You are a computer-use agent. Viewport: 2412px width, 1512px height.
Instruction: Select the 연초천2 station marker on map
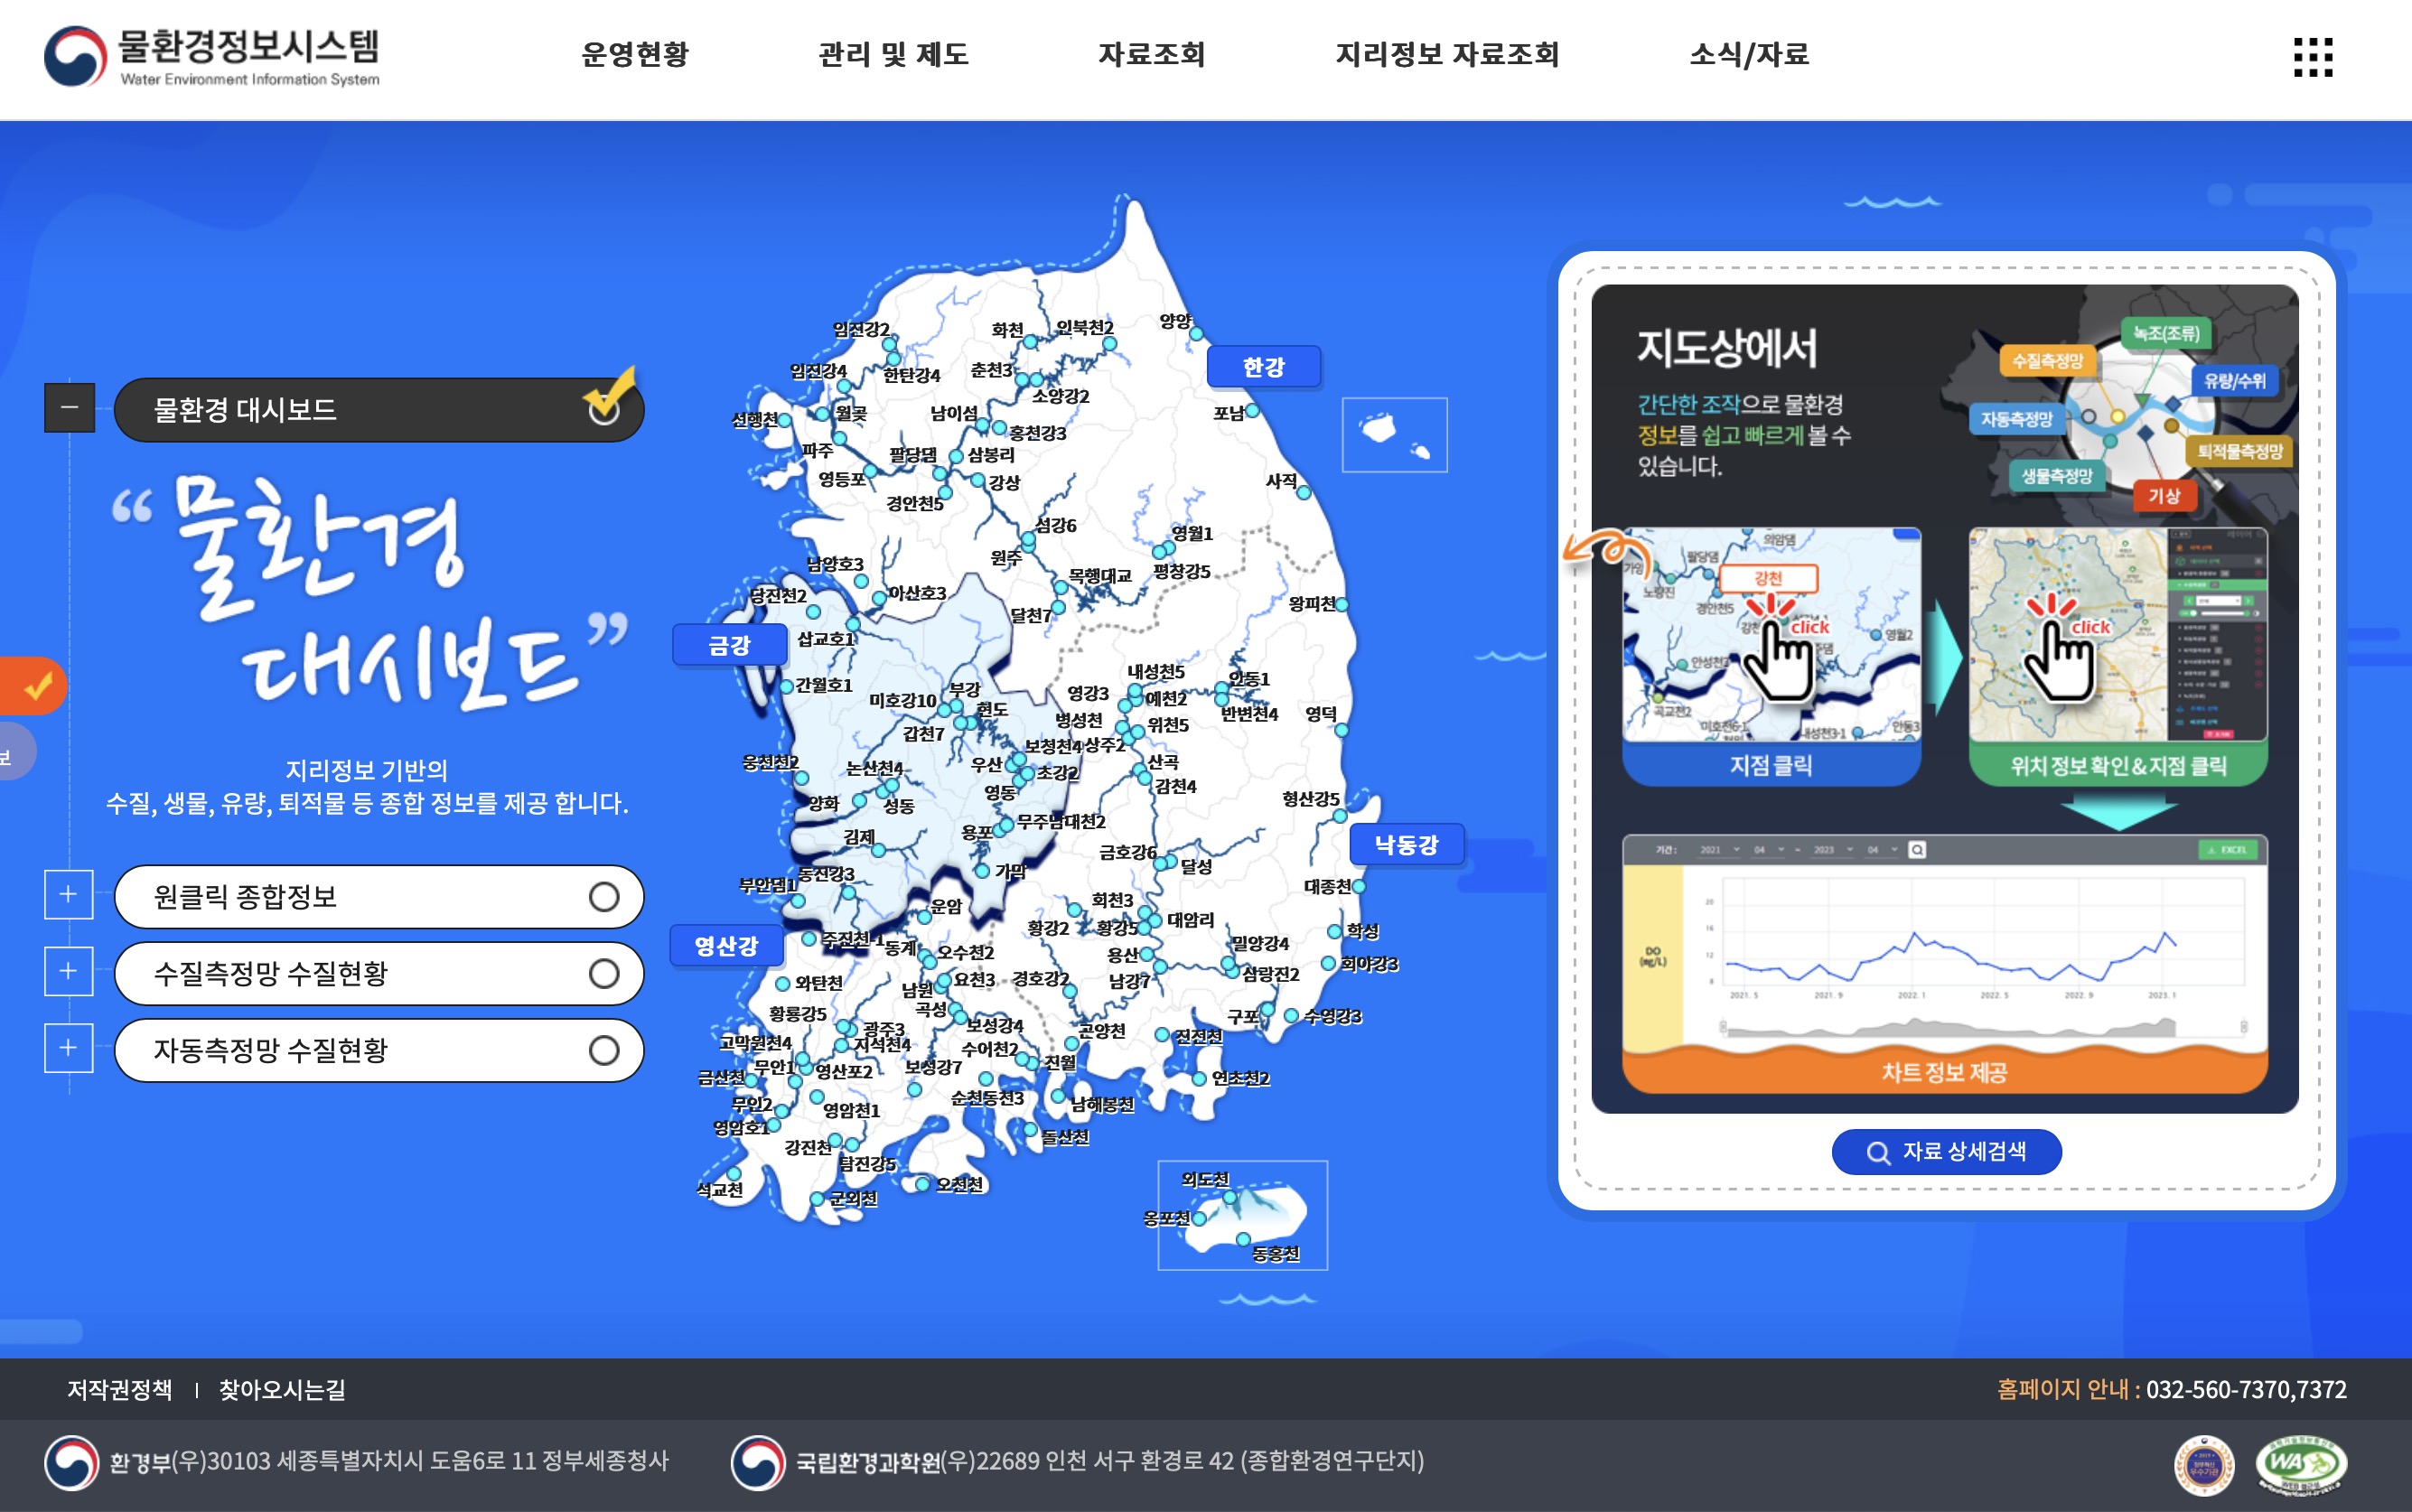click(1199, 1078)
